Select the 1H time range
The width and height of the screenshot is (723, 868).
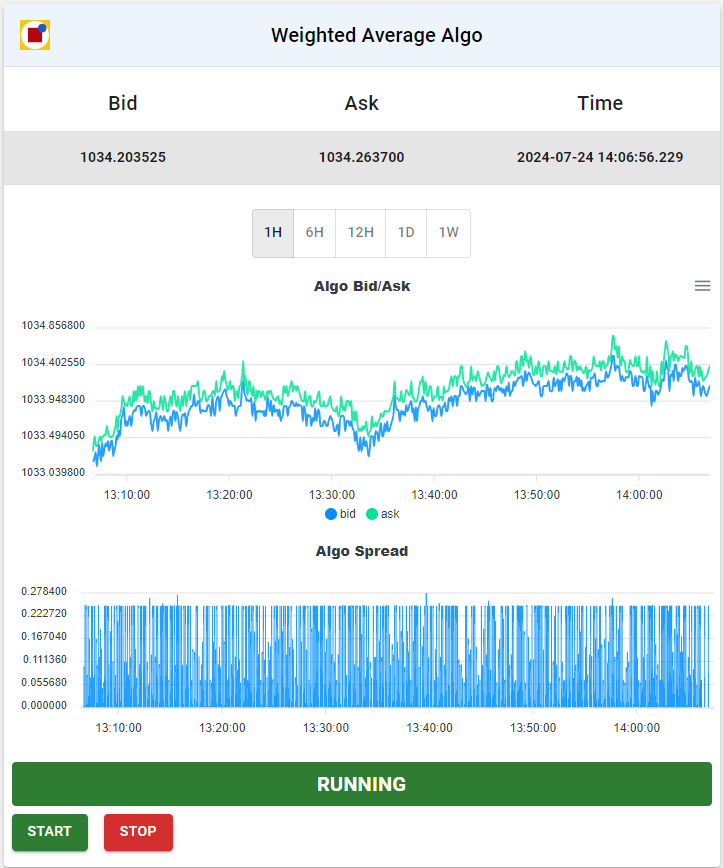[273, 233]
